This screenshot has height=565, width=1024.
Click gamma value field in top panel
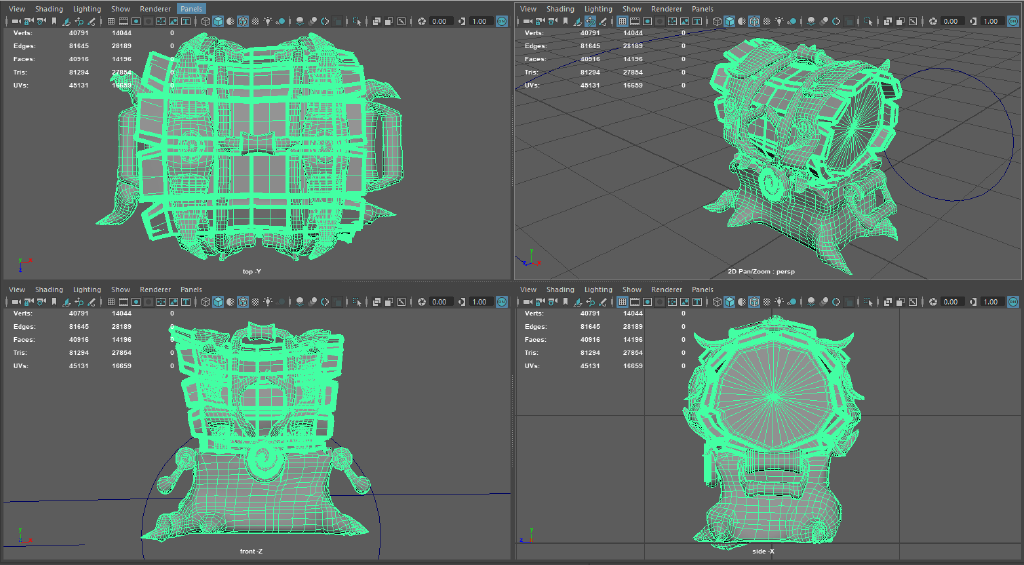[x=481, y=21]
